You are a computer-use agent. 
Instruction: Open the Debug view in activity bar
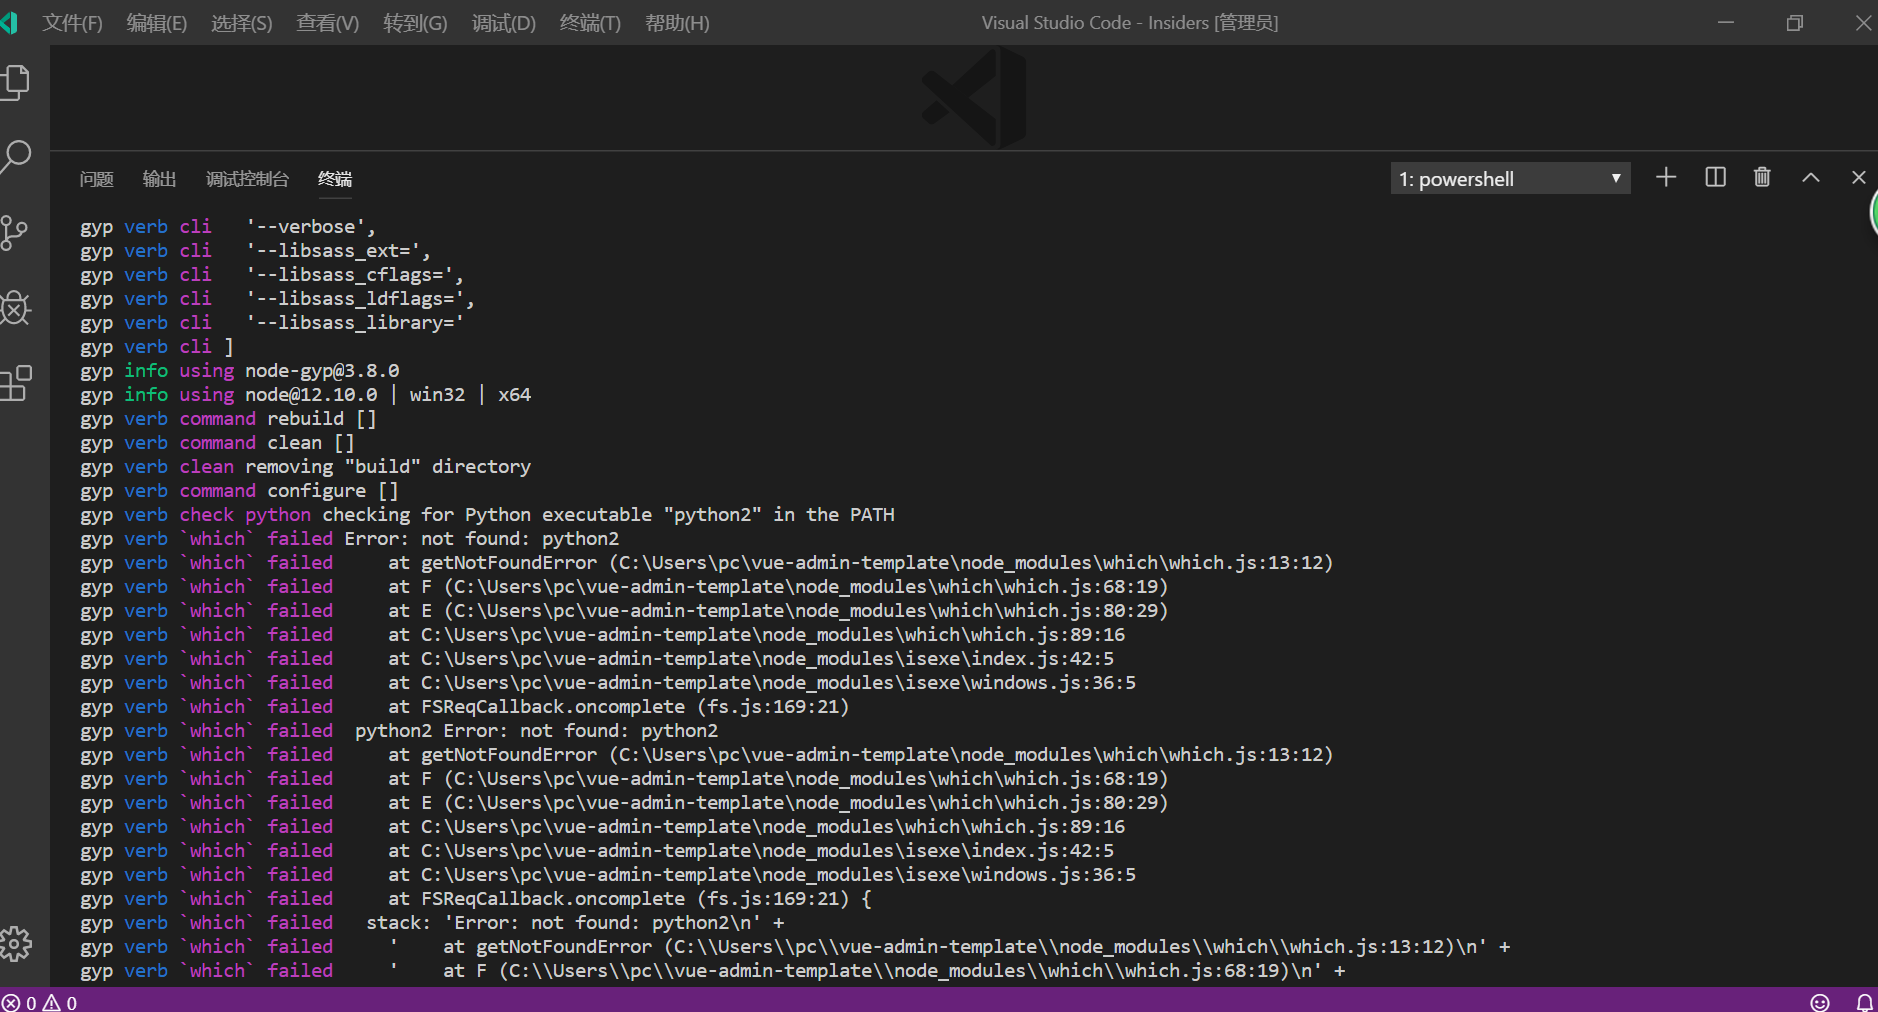(15, 308)
